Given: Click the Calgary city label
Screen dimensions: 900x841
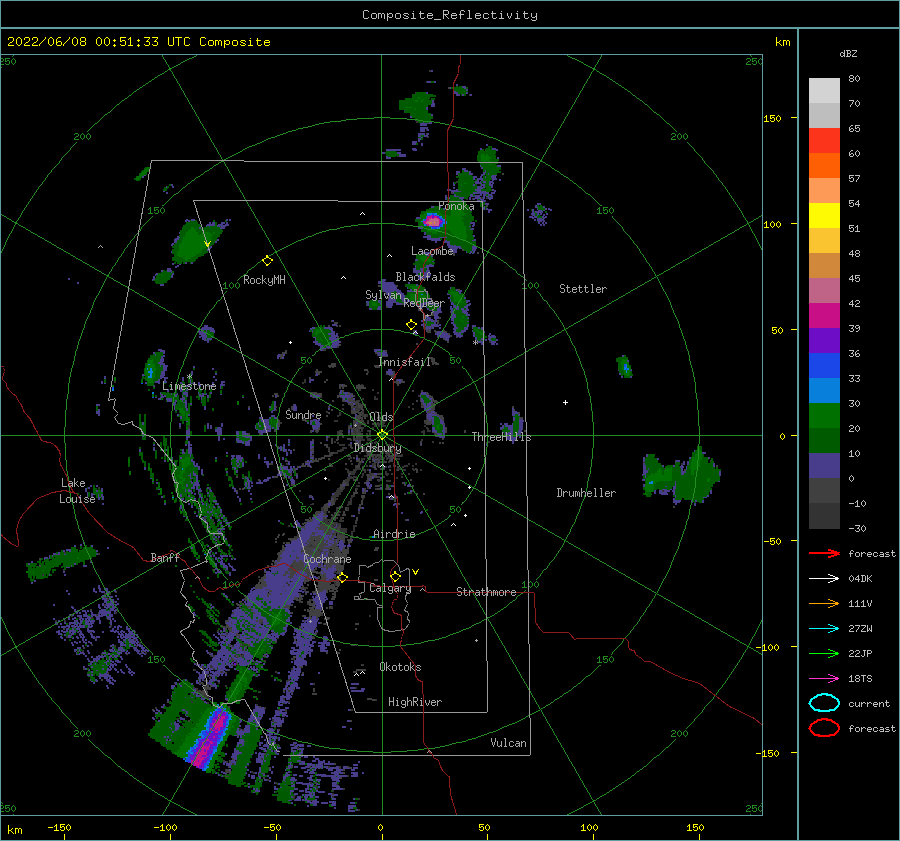Looking at the screenshot, I should [390, 588].
